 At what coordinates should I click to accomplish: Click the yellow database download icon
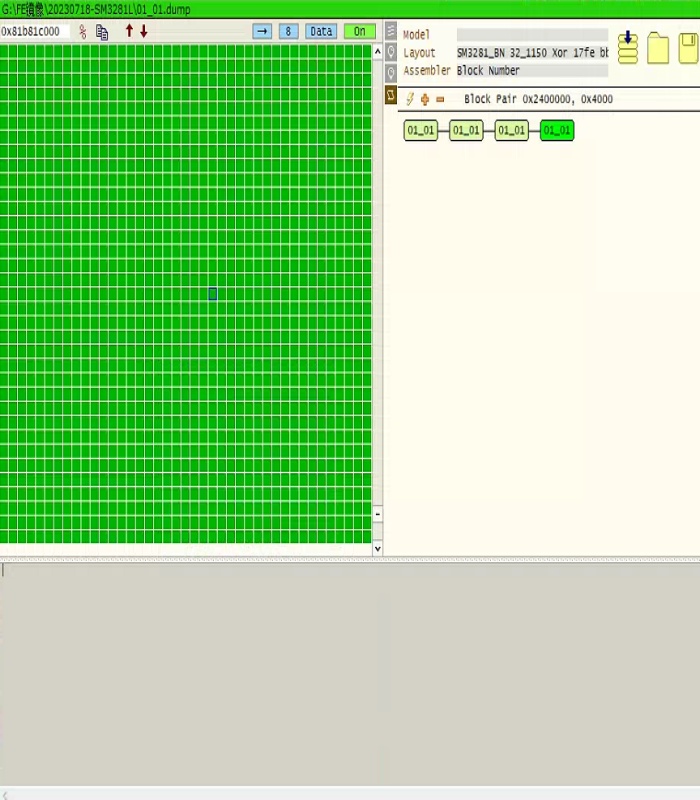point(628,47)
